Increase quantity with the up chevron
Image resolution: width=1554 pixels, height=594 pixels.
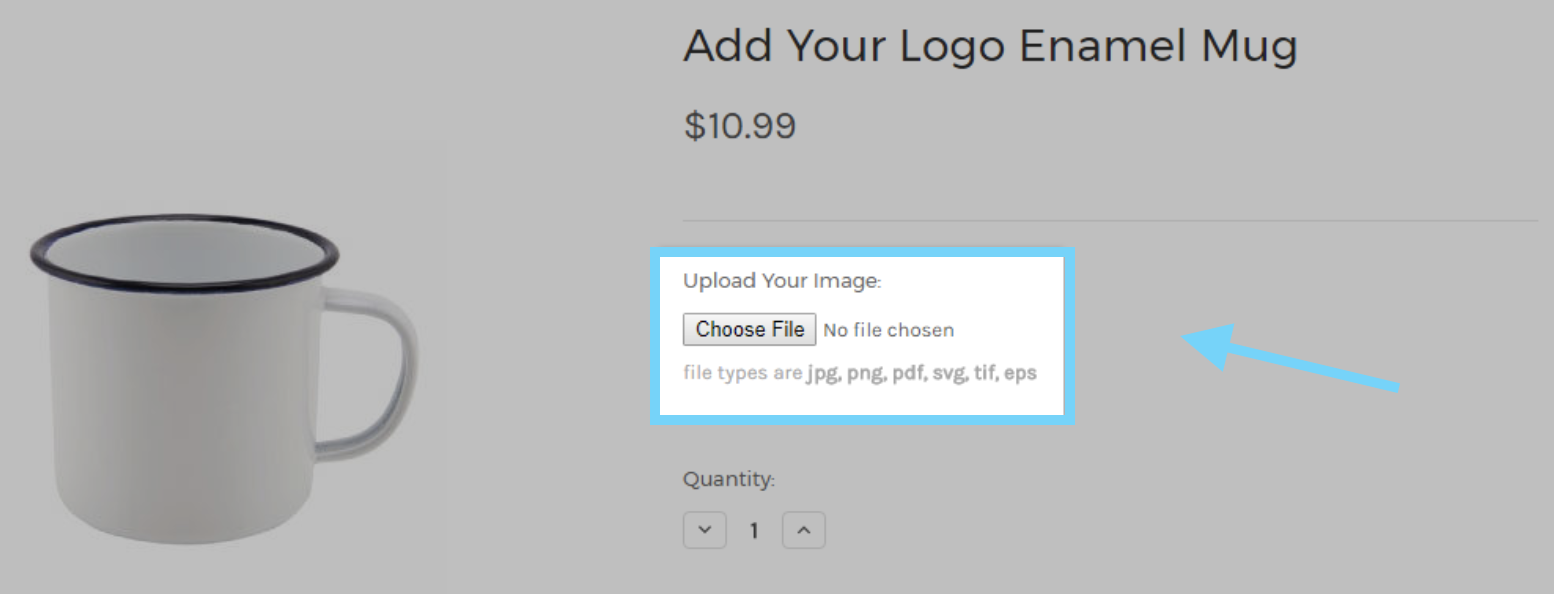803,530
